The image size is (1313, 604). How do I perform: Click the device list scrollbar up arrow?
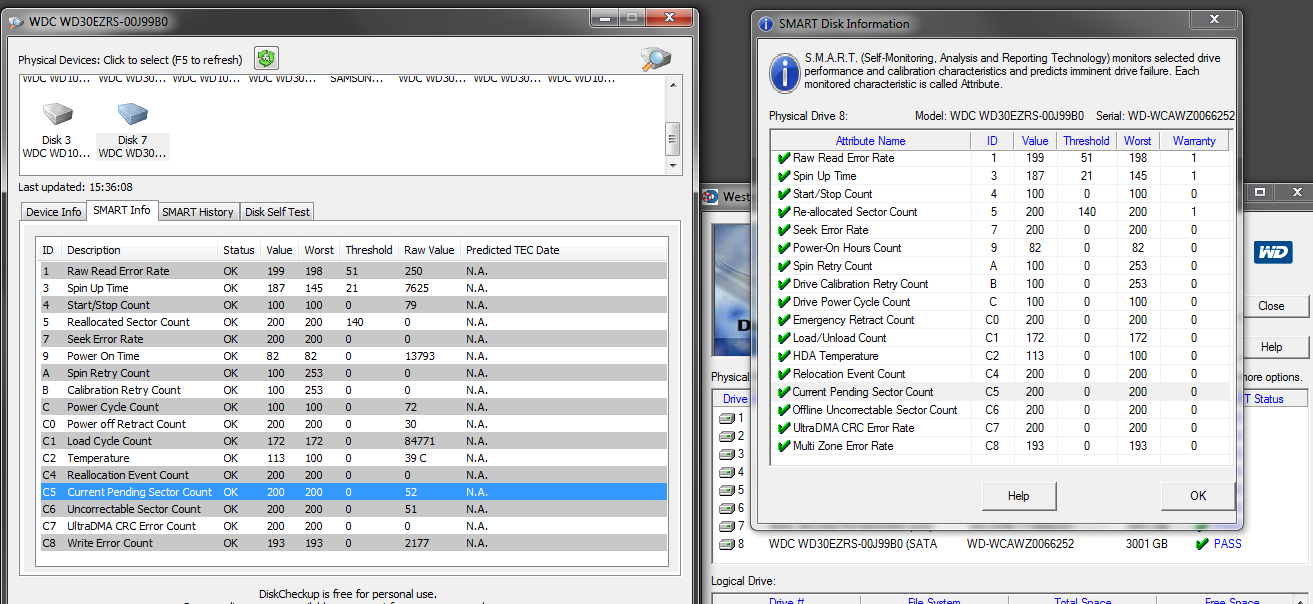pyautogui.click(x=673, y=84)
